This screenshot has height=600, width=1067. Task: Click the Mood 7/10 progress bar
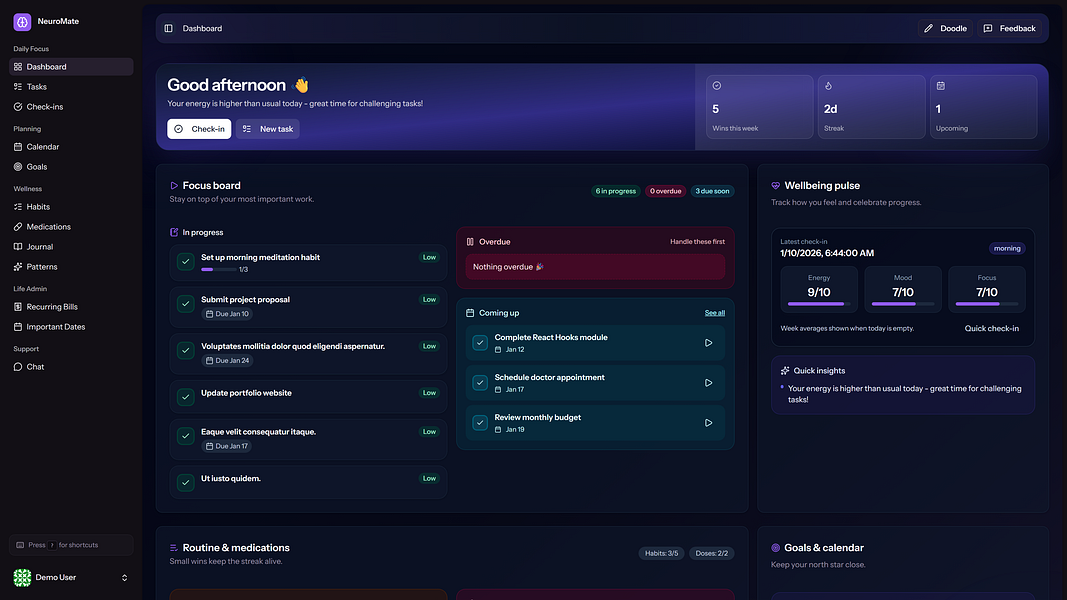coord(903,304)
